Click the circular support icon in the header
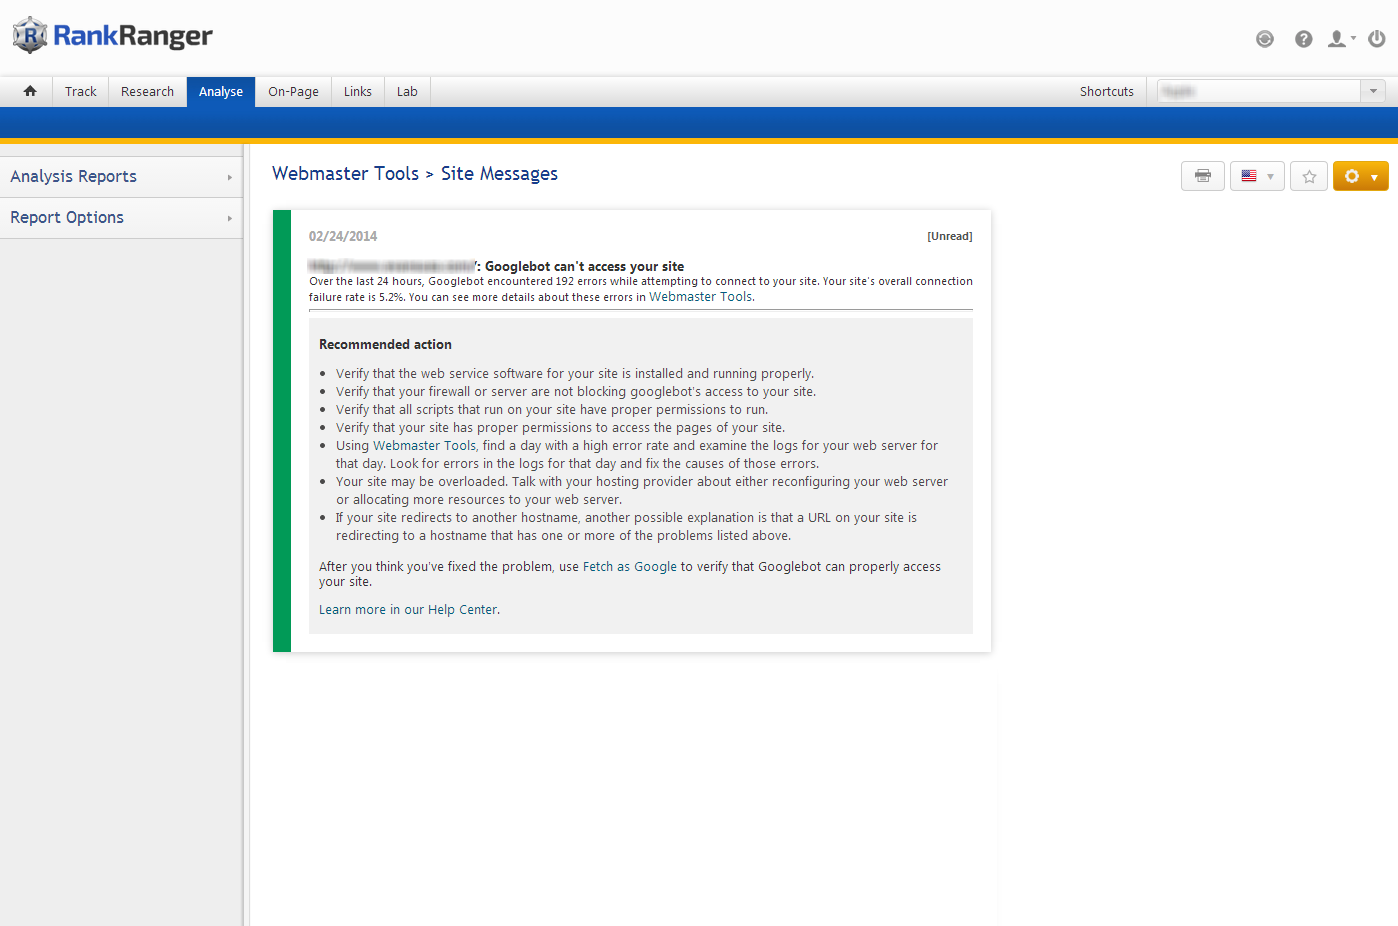 (x=1265, y=39)
